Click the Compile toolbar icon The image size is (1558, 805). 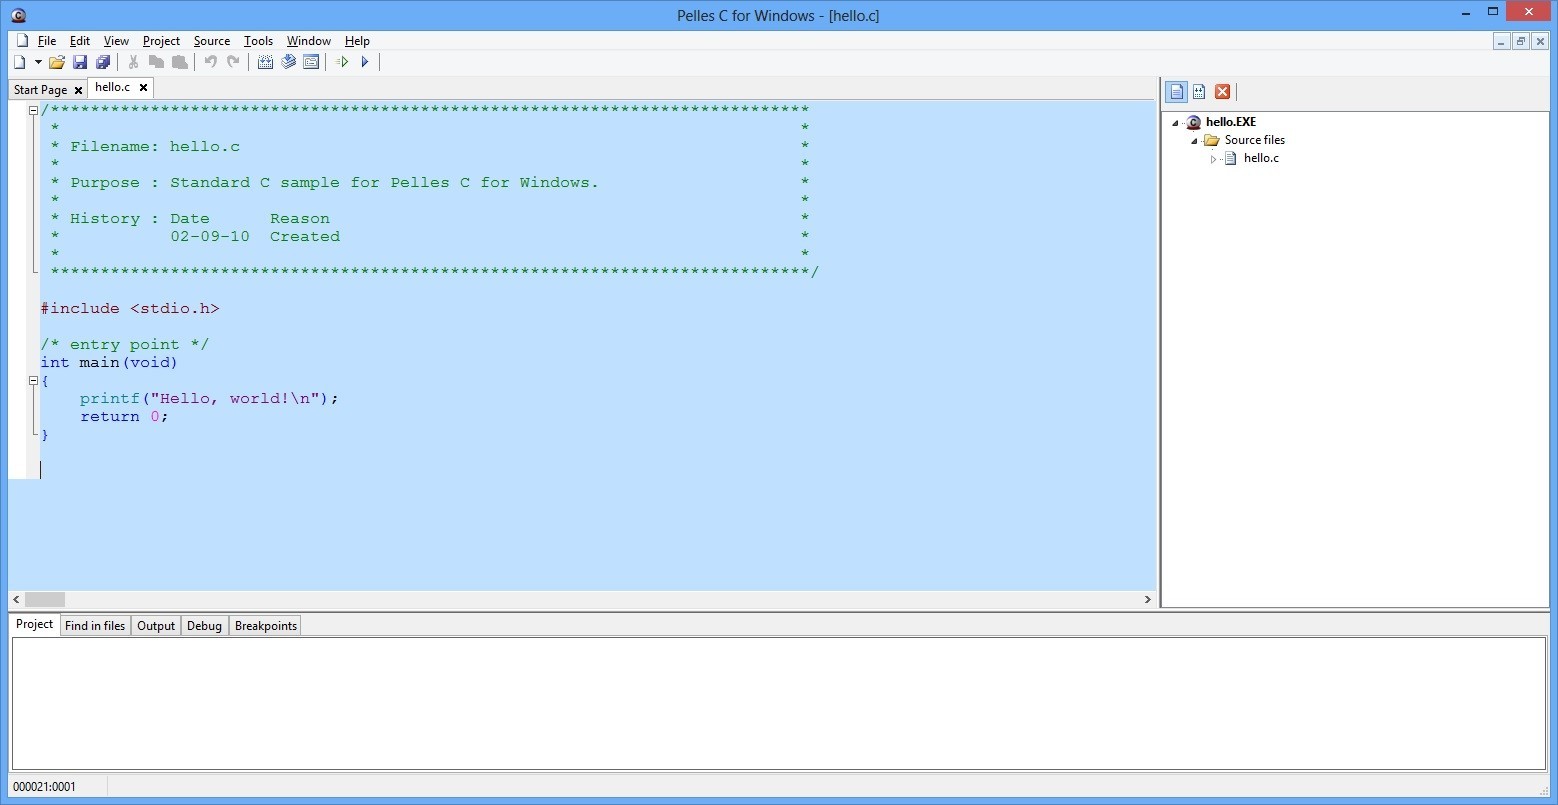(265, 62)
